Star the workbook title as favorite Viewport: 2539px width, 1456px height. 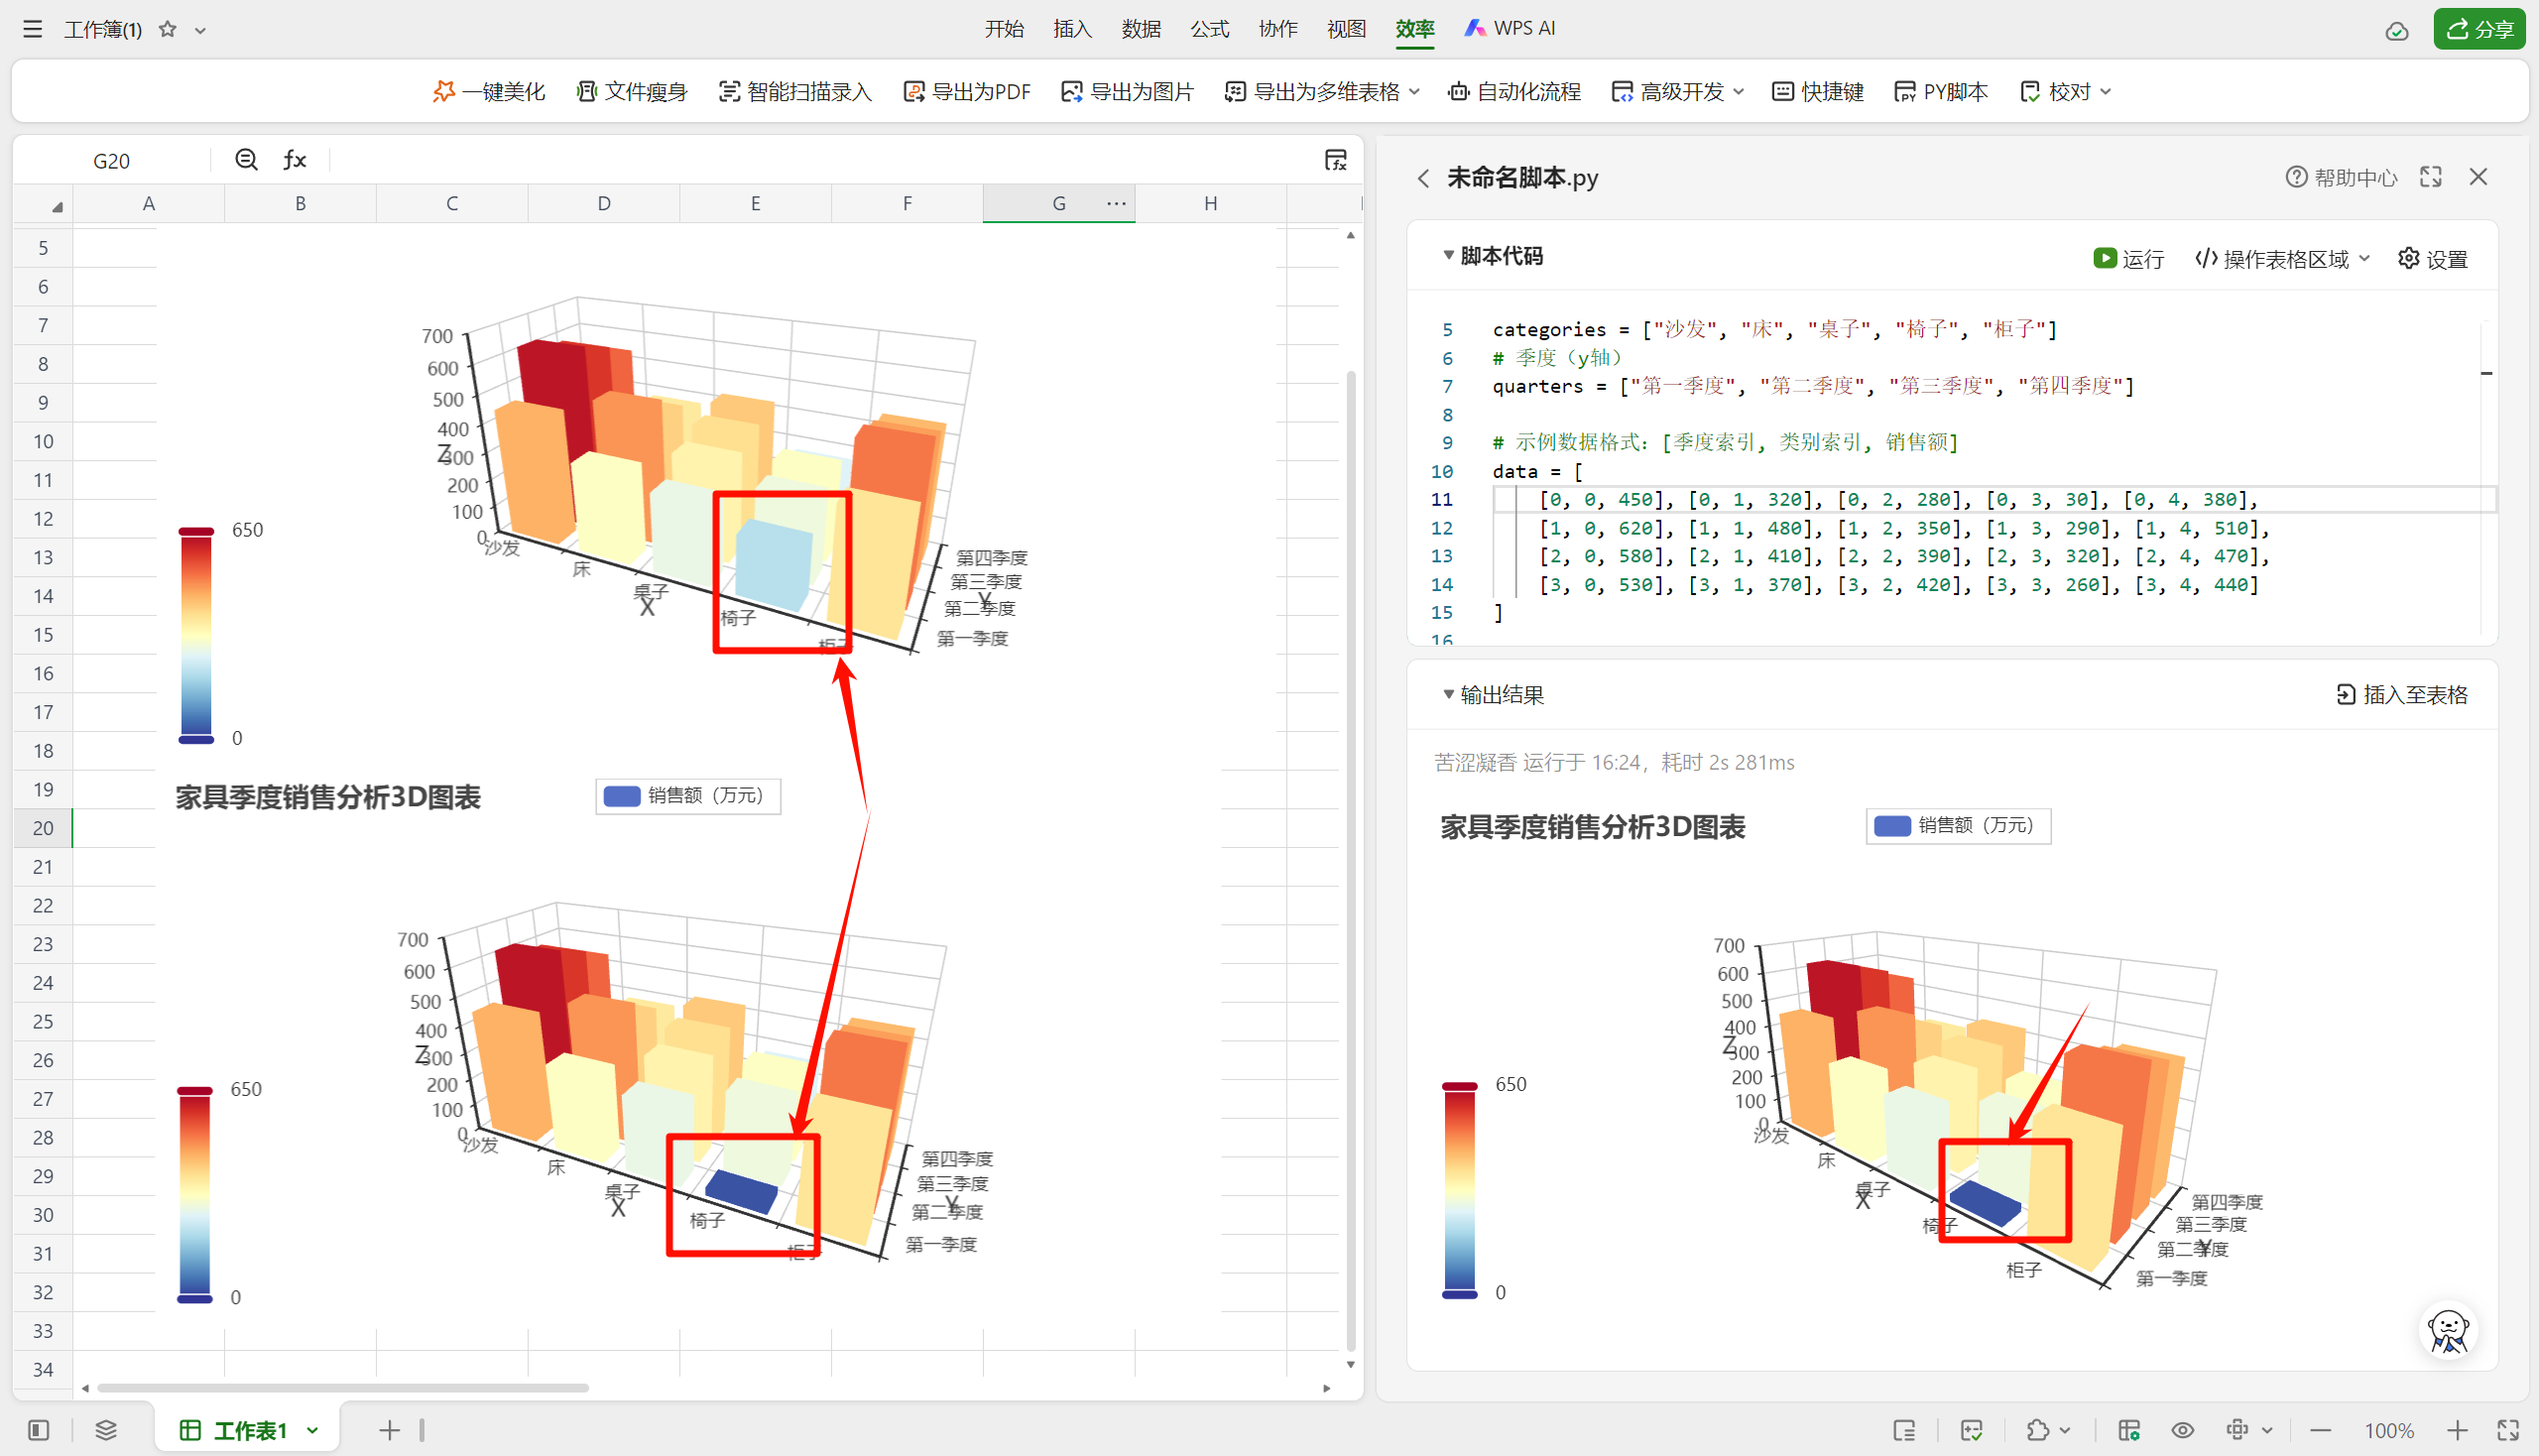point(168,30)
